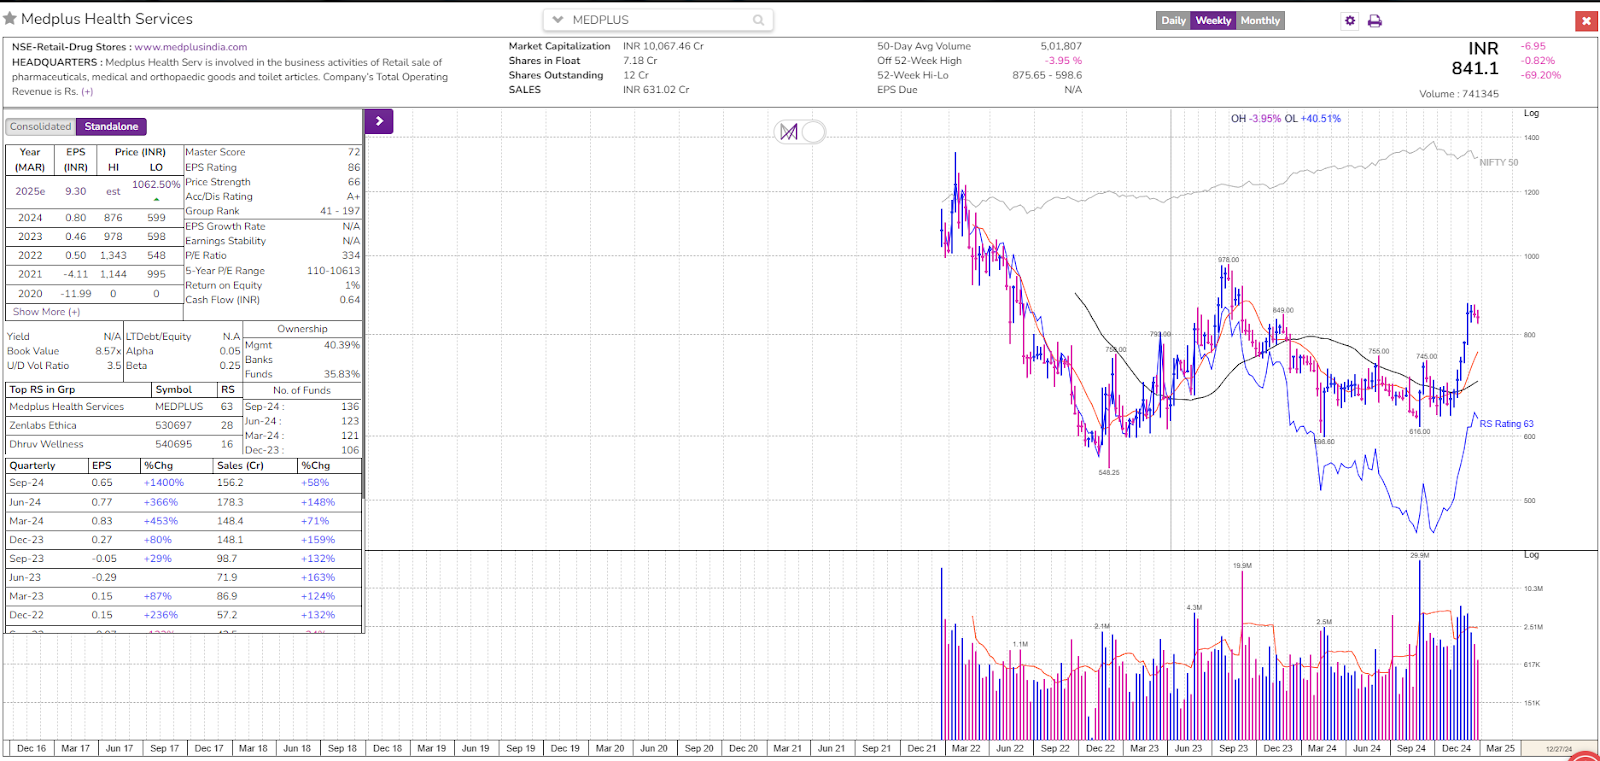The image size is (1600, 761).
Task: Click the RS Rating 63 line label
Action: point(1506,424)
